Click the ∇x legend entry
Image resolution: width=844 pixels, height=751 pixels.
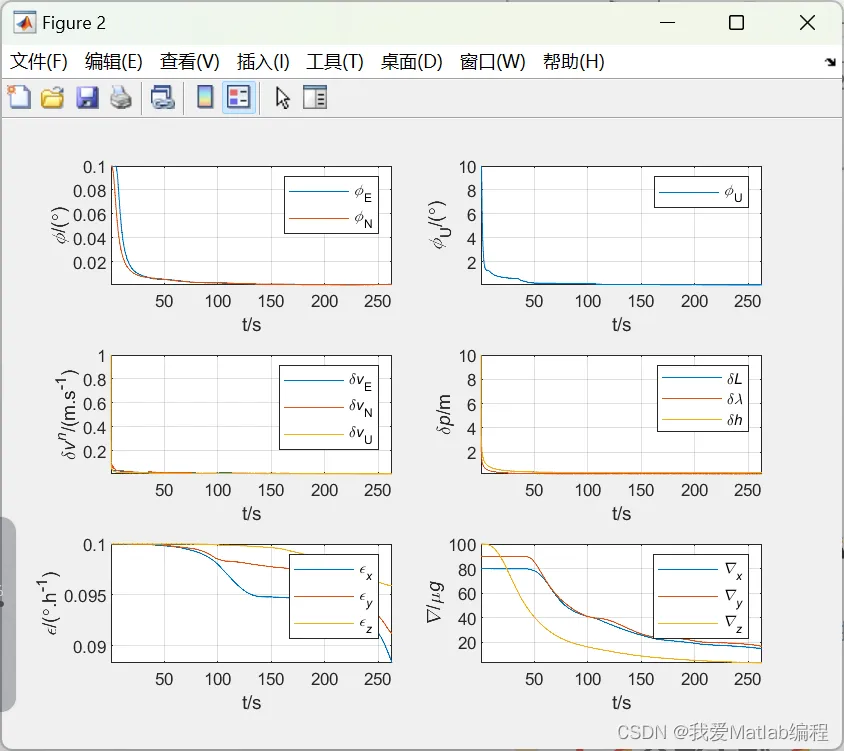[700, 570]
